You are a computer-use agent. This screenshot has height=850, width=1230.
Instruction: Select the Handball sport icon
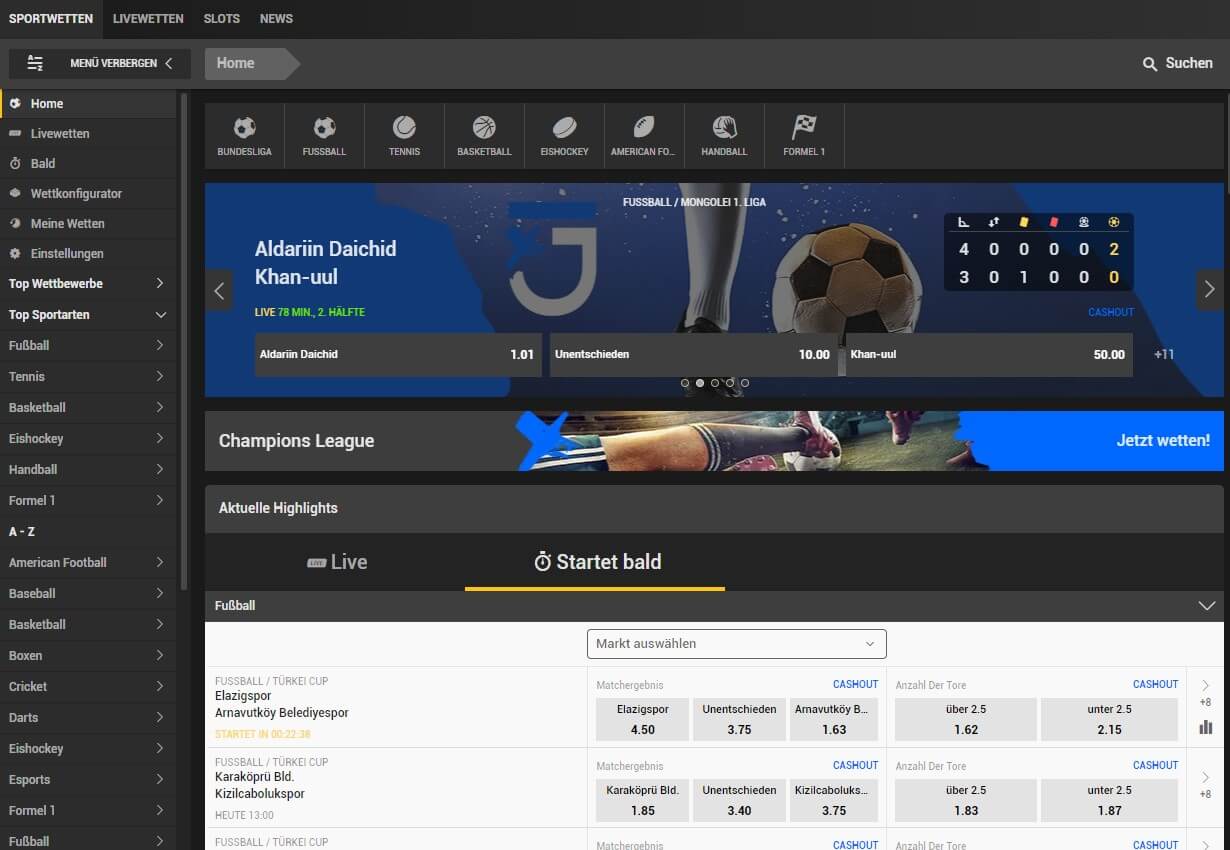point(724,127)
